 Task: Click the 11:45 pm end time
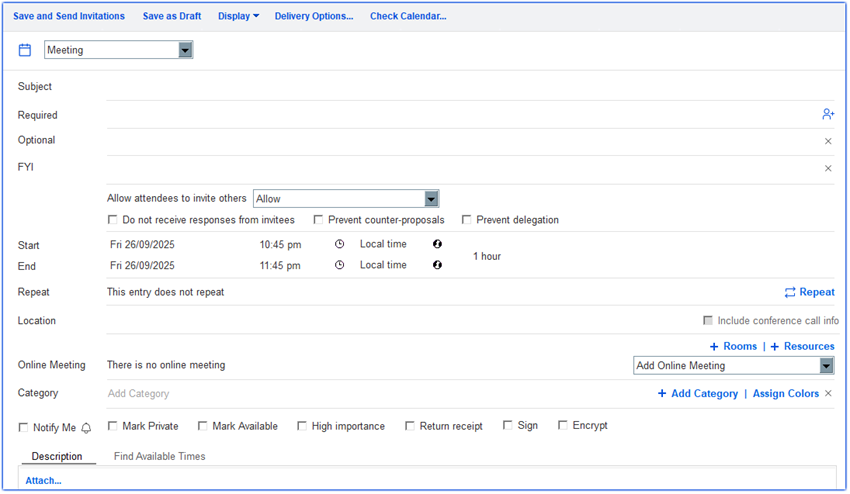point(280,265)
